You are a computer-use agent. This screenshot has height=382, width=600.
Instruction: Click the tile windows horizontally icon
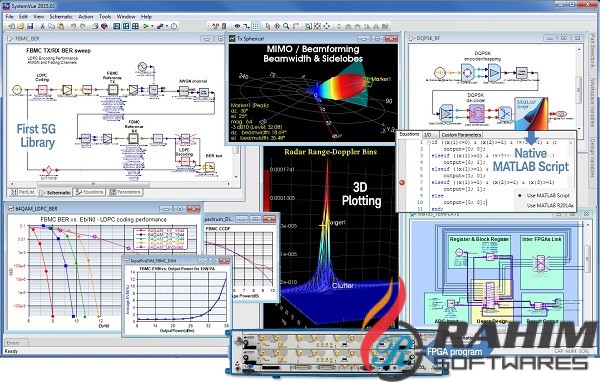coord(117,26)
